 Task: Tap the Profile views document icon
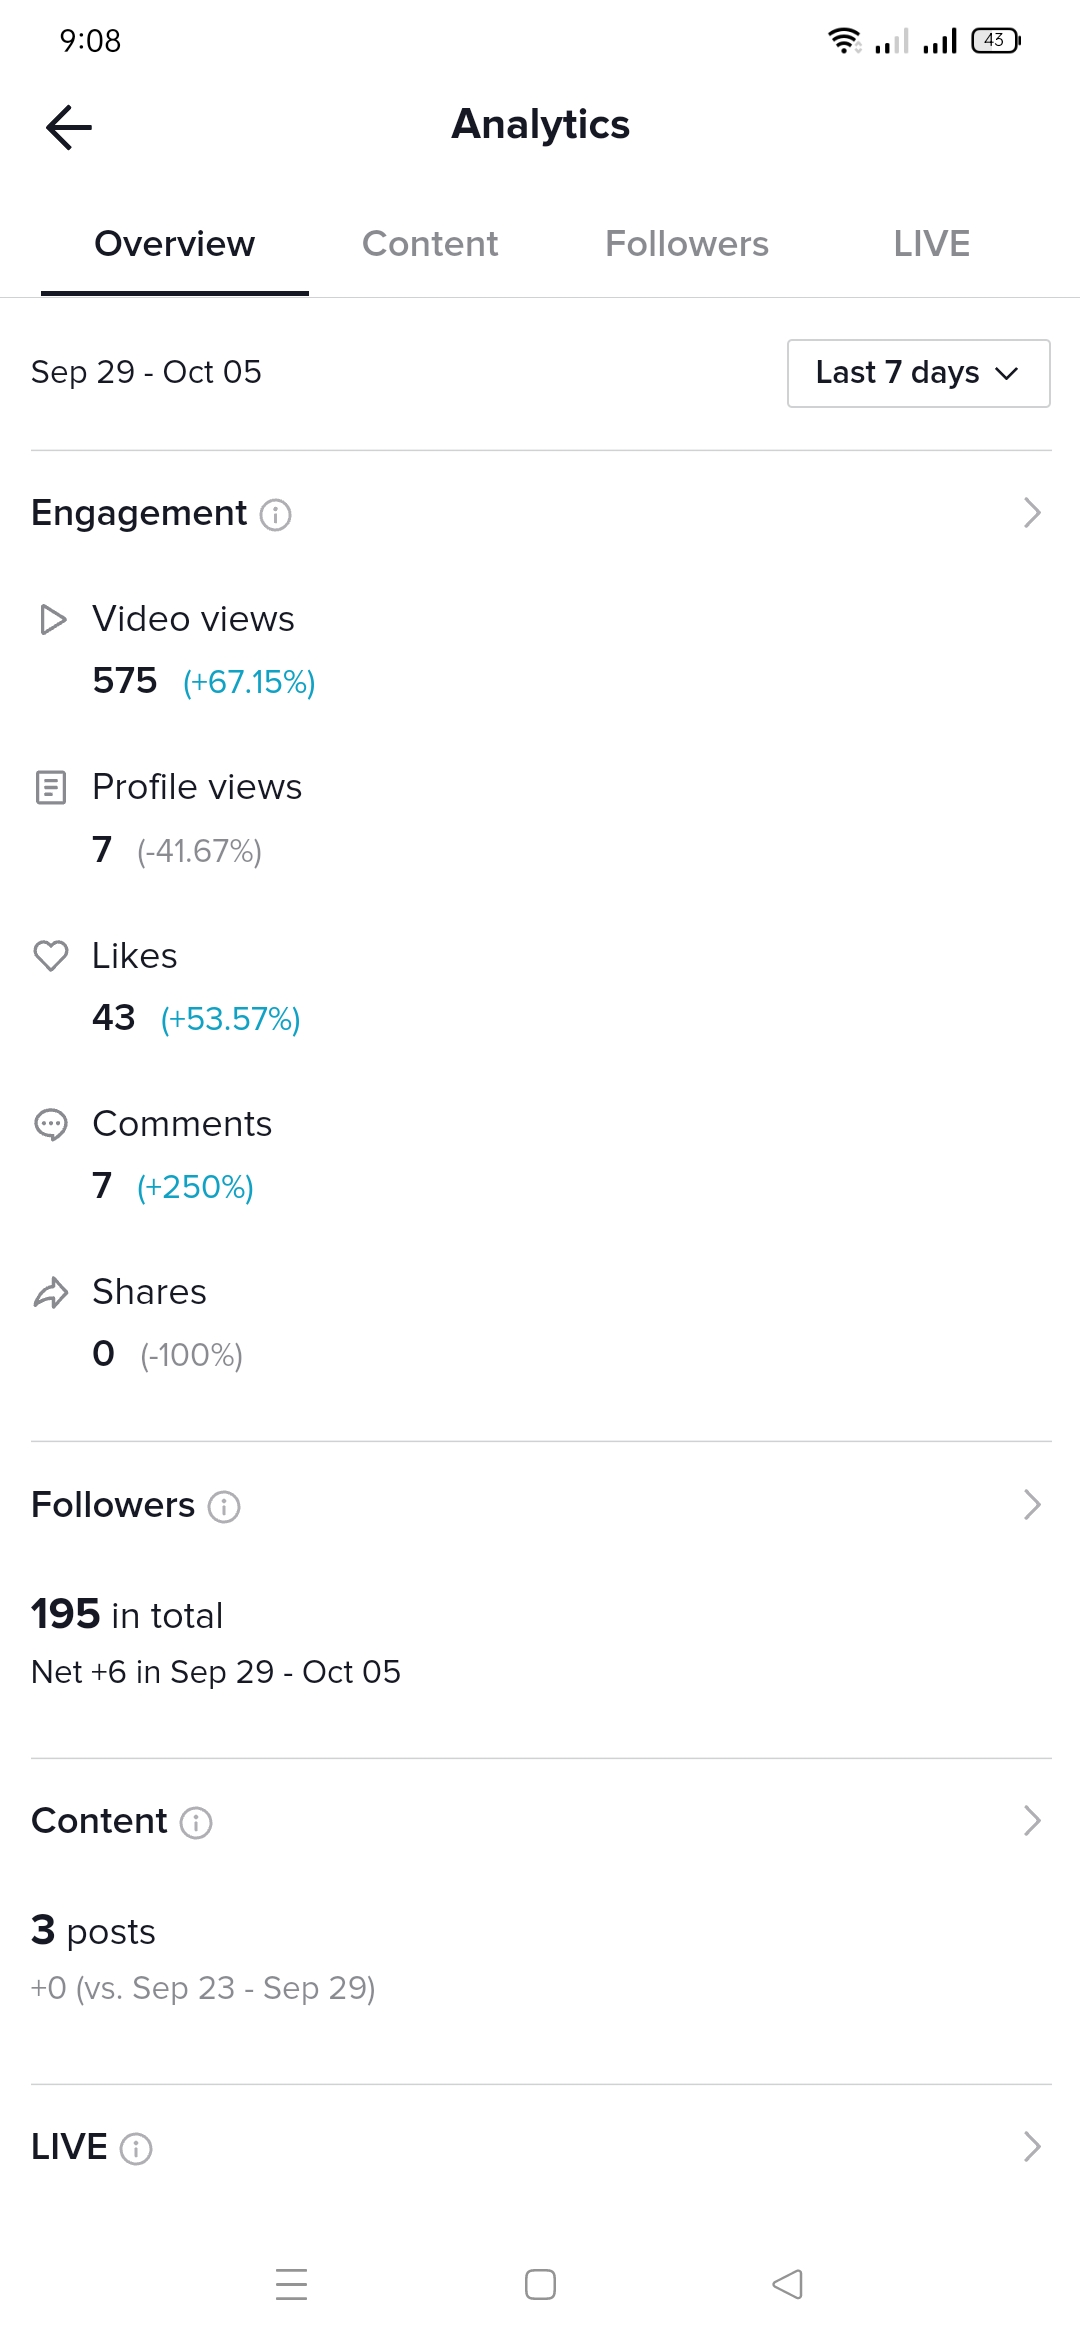click(x=51, y=788)
